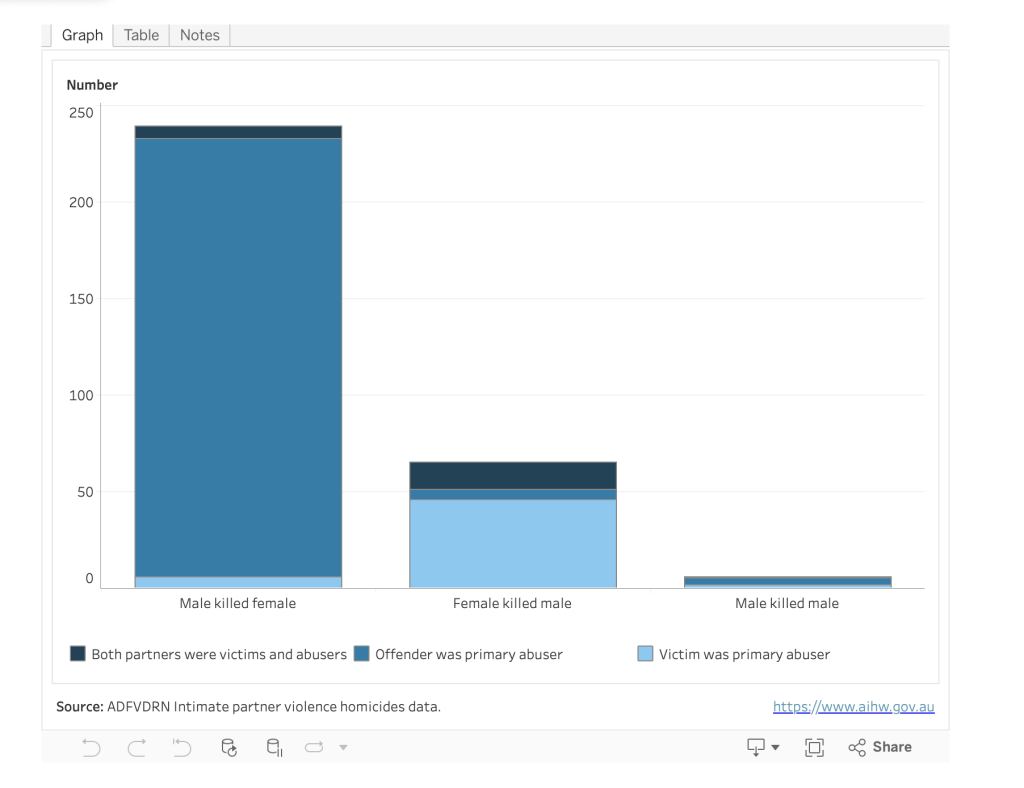Expand the dropdown arrow beside the replay icon

point(343,747)
